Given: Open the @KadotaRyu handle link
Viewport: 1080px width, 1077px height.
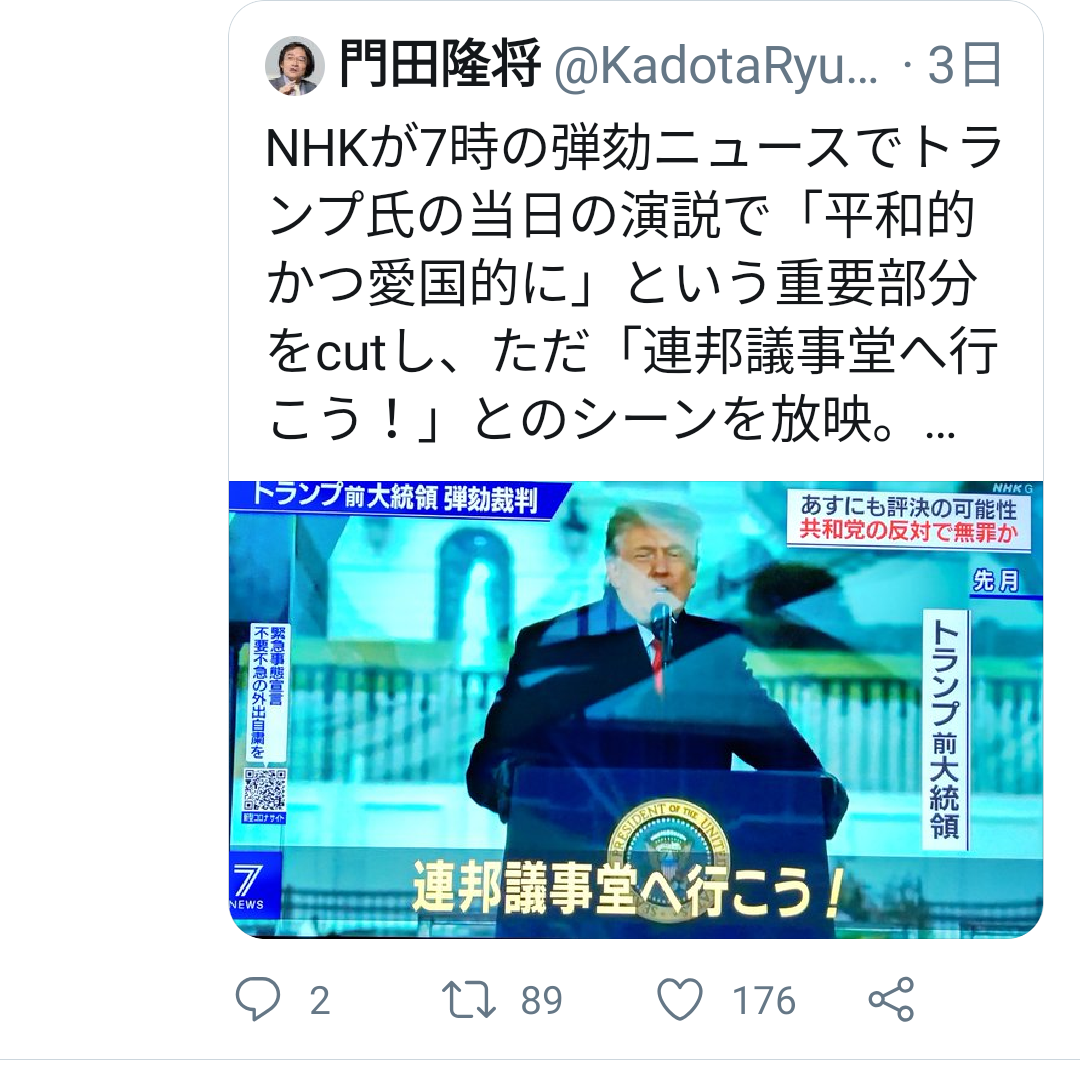Looking at the screenshot, I should coord(716,66).
